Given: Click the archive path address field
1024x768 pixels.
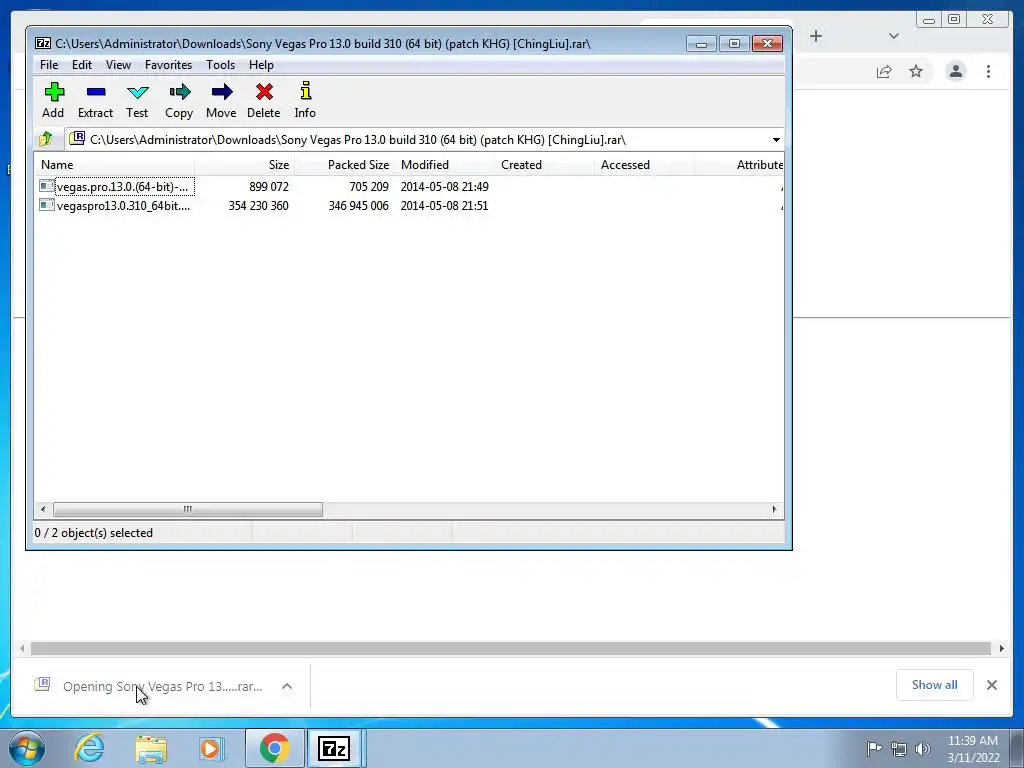Looking at the screenshot, I should pyautogui.click(x=418, y=140).
